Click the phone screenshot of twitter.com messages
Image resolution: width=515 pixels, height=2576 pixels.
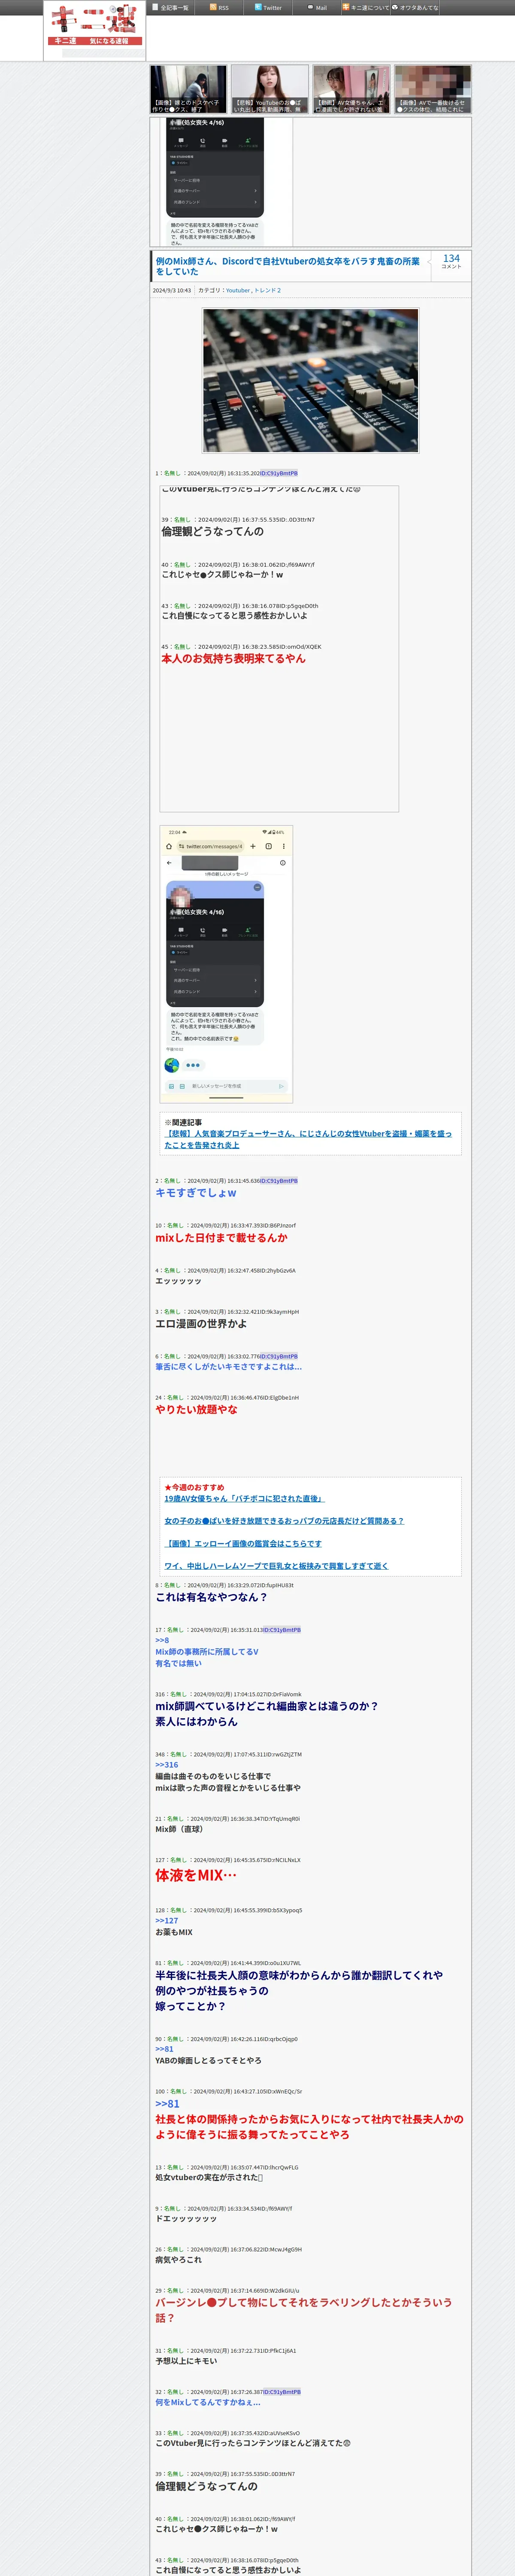[226, 964]
